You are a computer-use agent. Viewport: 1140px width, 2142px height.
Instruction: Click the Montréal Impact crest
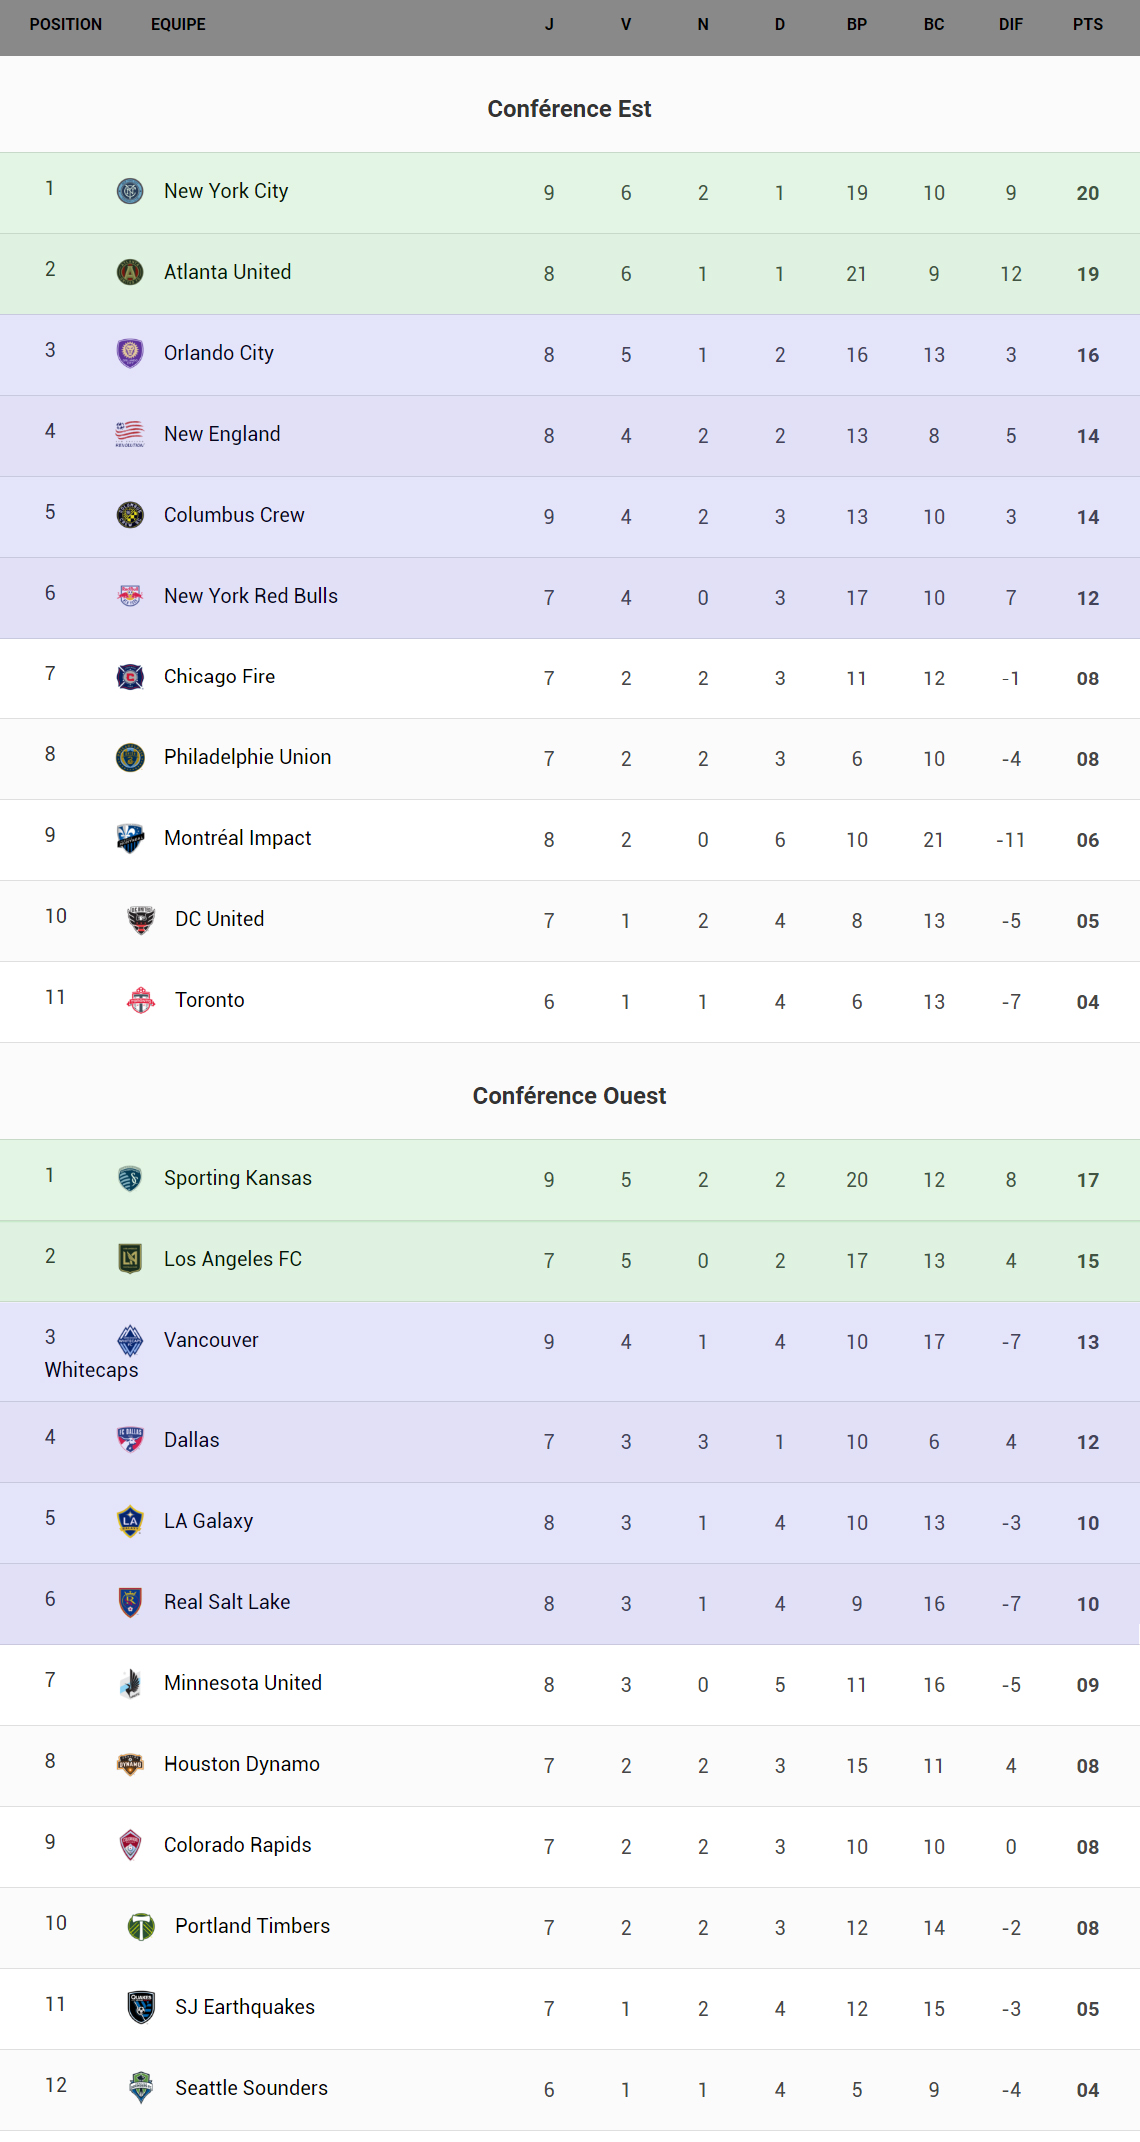130,838
